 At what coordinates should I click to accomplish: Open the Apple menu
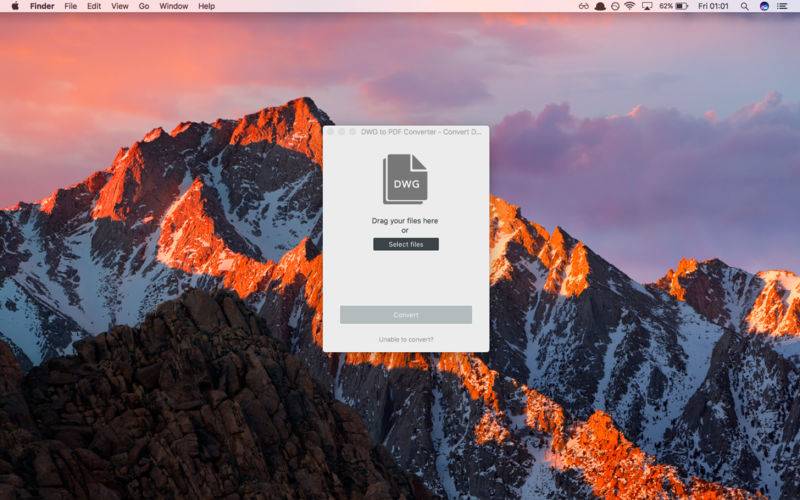tap(15, 6)
